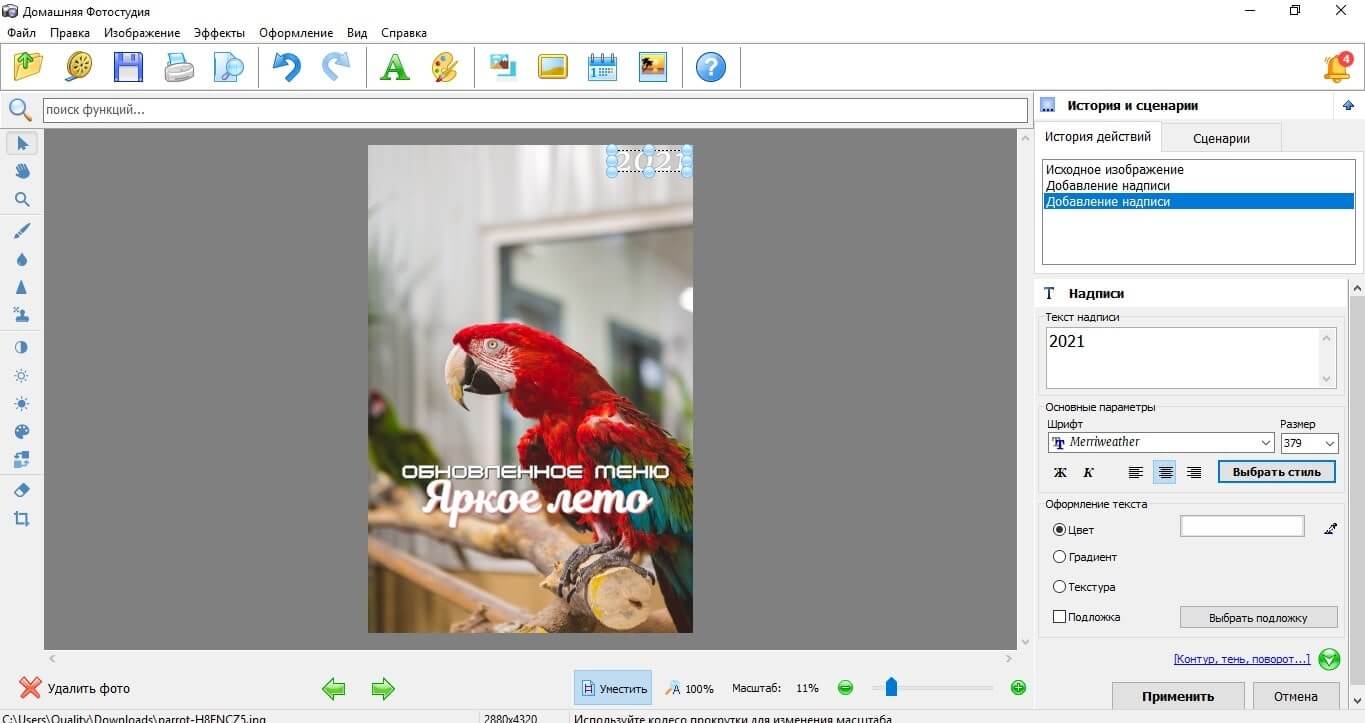
Task: Collapse the История и сценарии panel
Action: (1348, 105)
